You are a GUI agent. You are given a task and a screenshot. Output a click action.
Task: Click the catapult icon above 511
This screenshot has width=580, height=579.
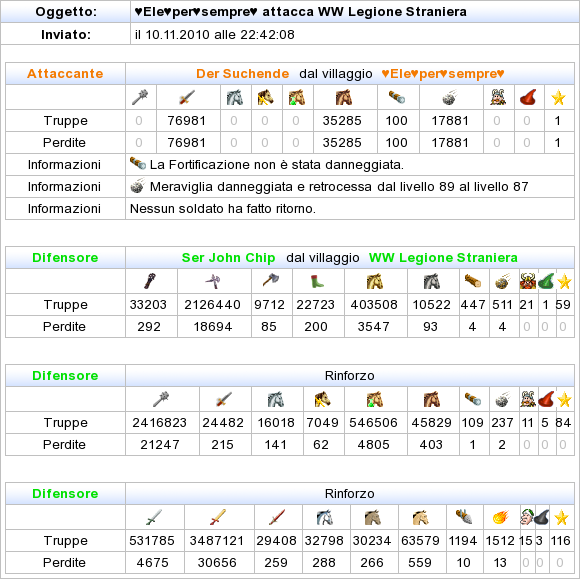(502, 281)
